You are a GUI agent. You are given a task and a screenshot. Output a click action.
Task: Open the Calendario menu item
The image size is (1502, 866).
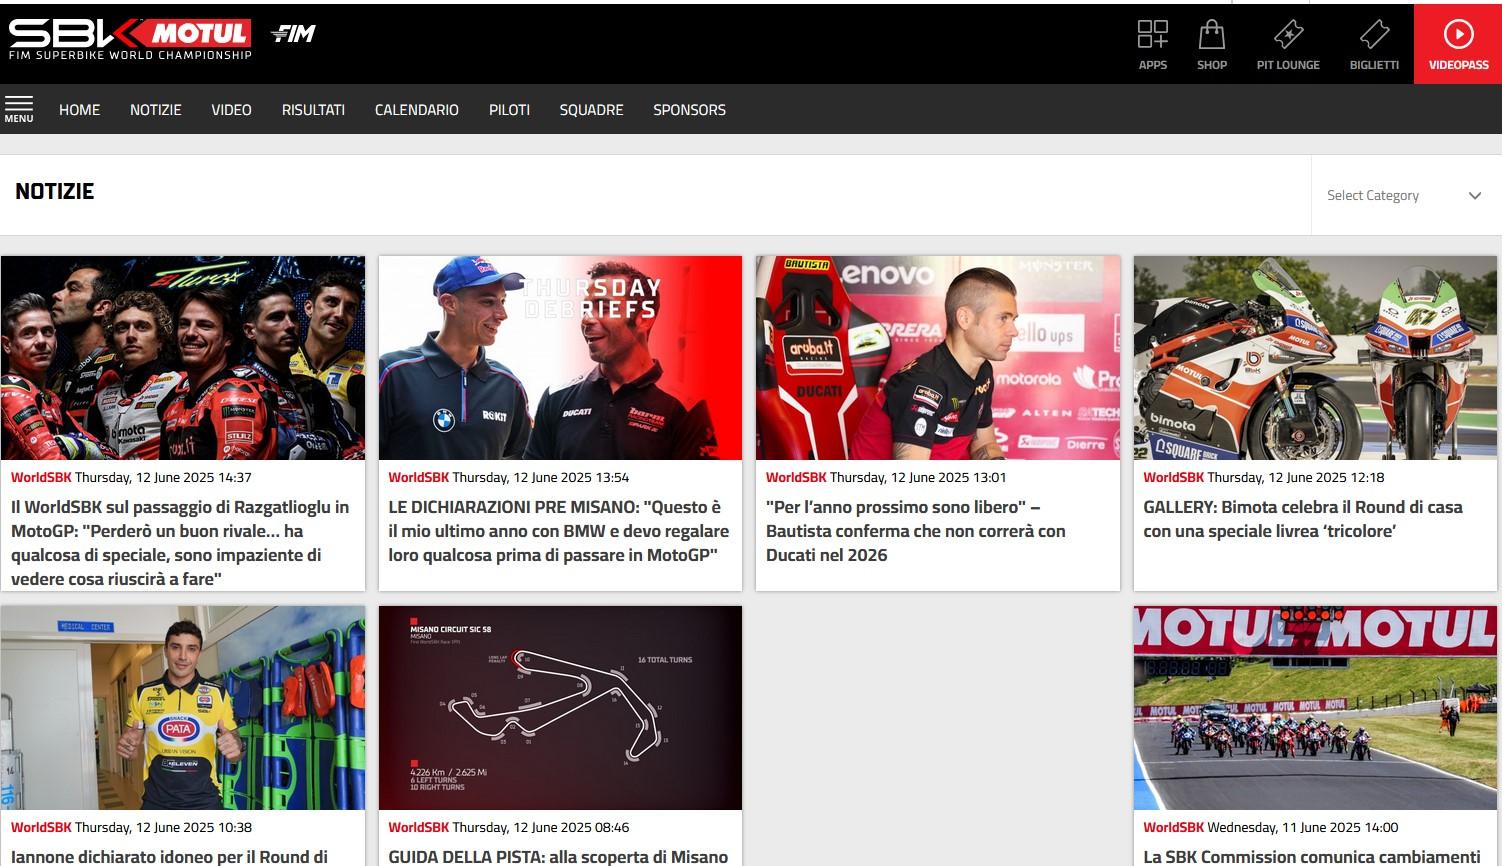coord(417,110)
